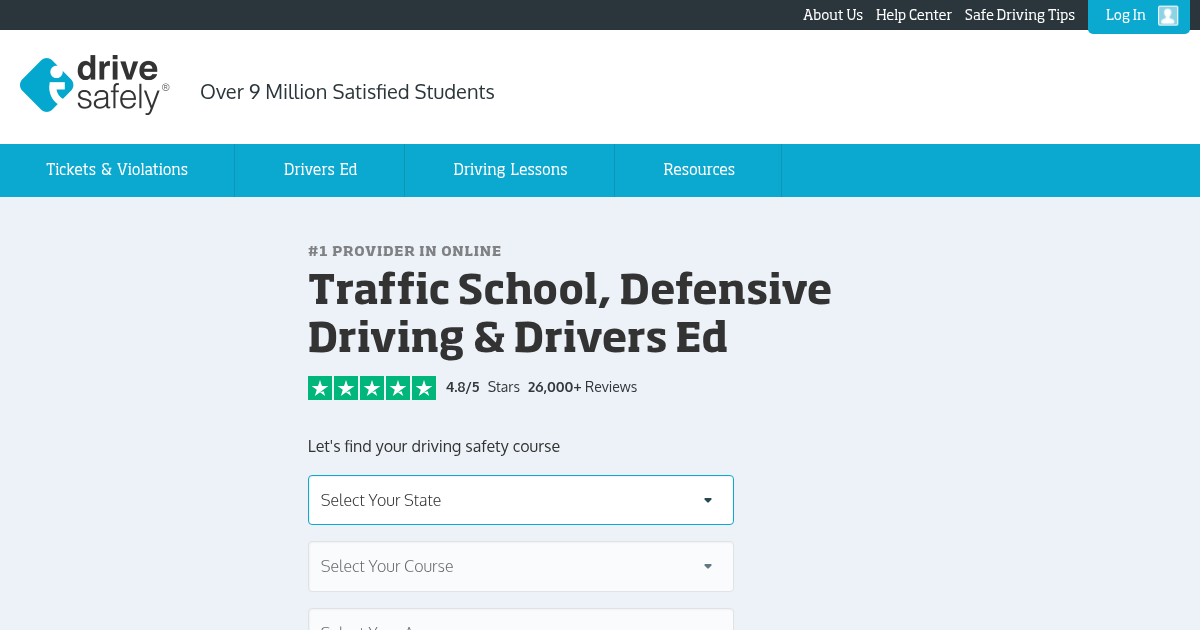This screenshot has width=1200, height=630.
Task: Click the 26,000+ Reviews text
Action: [582, 387]
